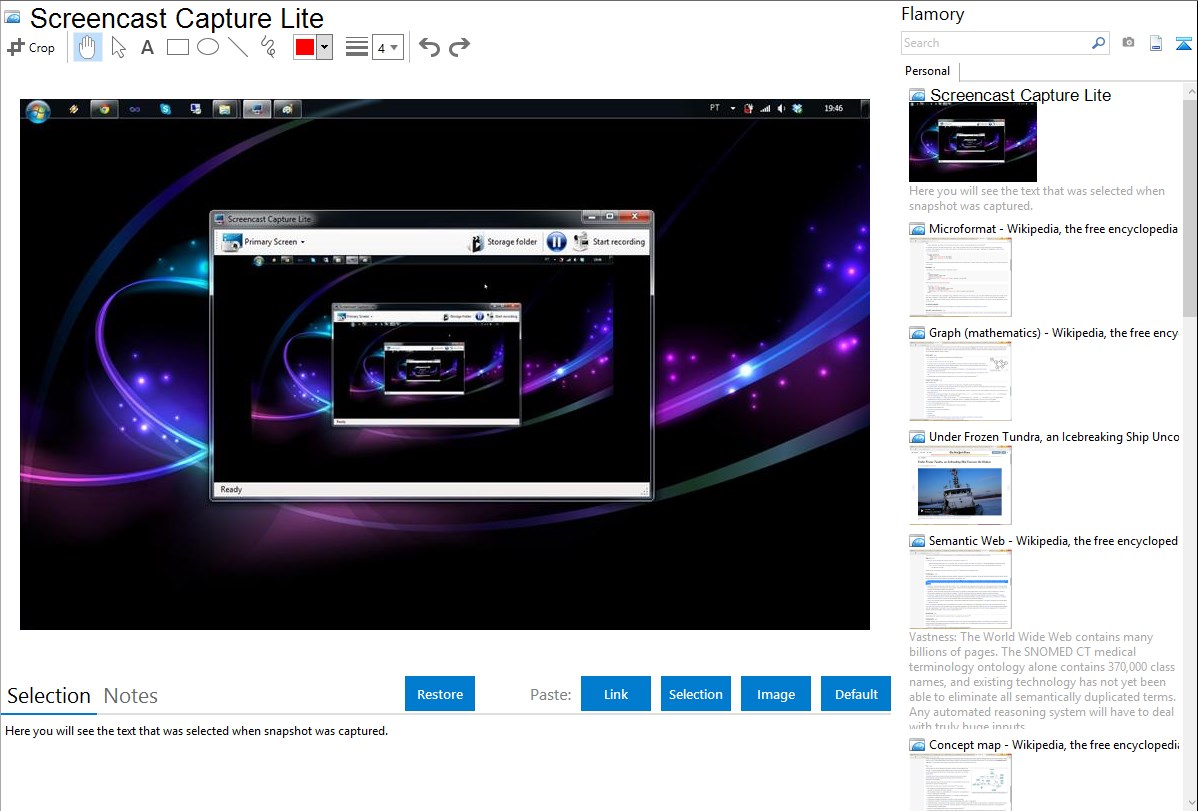Open the Selection tab
The height and width of the screenshot is (811, 1198).
point(49,696)
